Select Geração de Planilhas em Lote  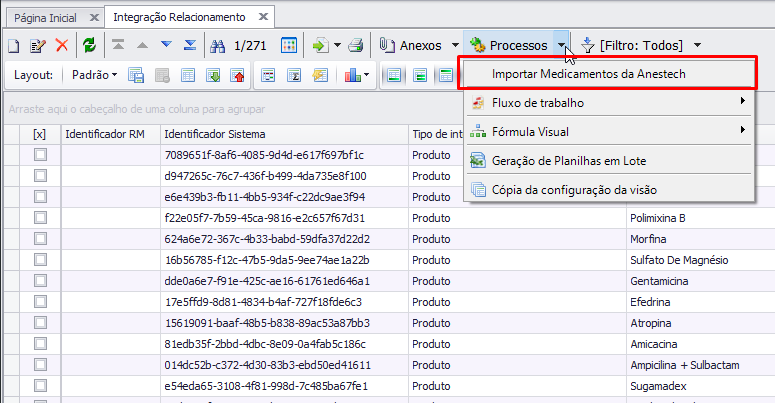609,161
